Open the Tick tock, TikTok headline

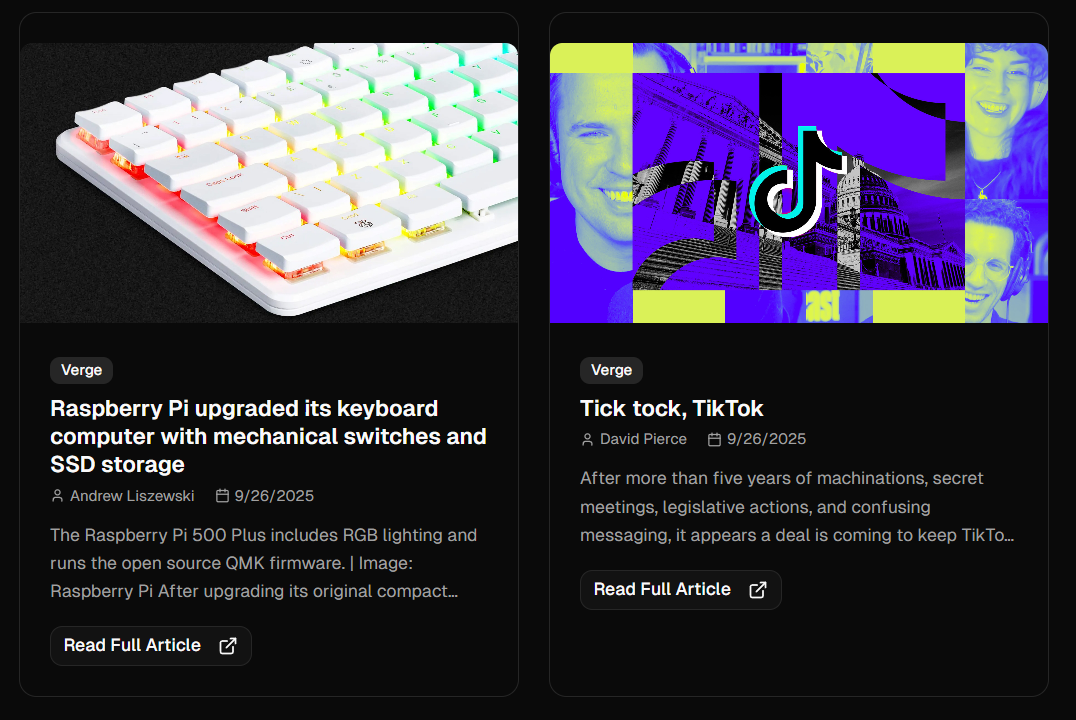click(672, 408)
